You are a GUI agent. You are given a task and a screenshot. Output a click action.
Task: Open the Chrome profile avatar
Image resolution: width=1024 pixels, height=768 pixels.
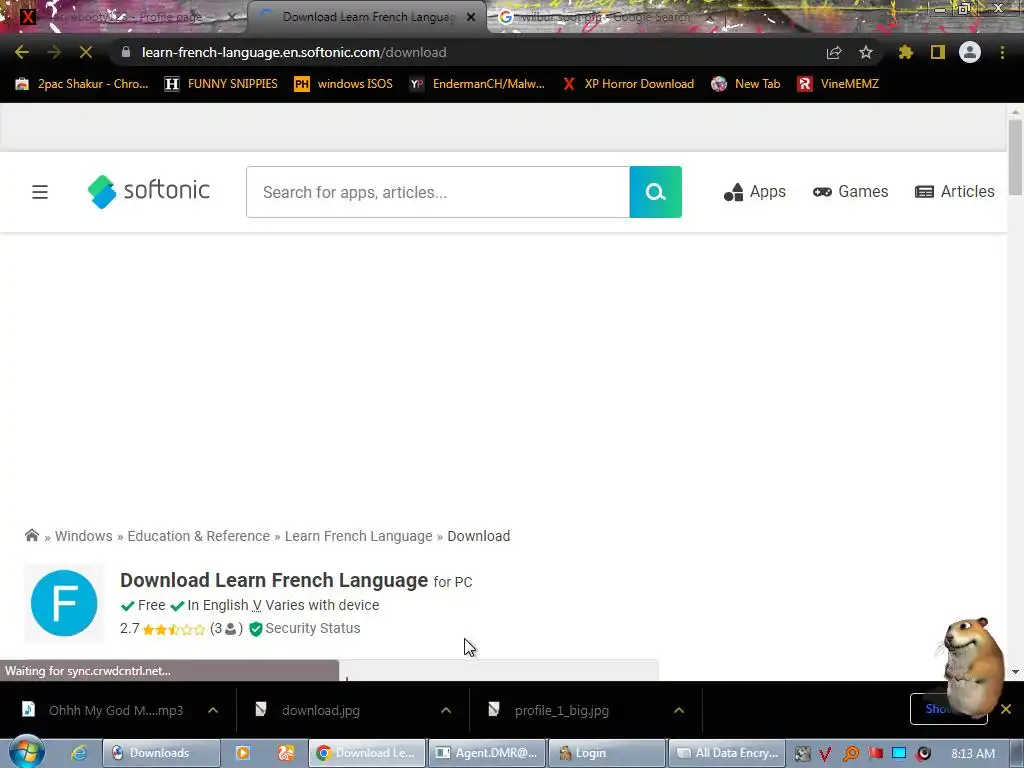(970, 52)
